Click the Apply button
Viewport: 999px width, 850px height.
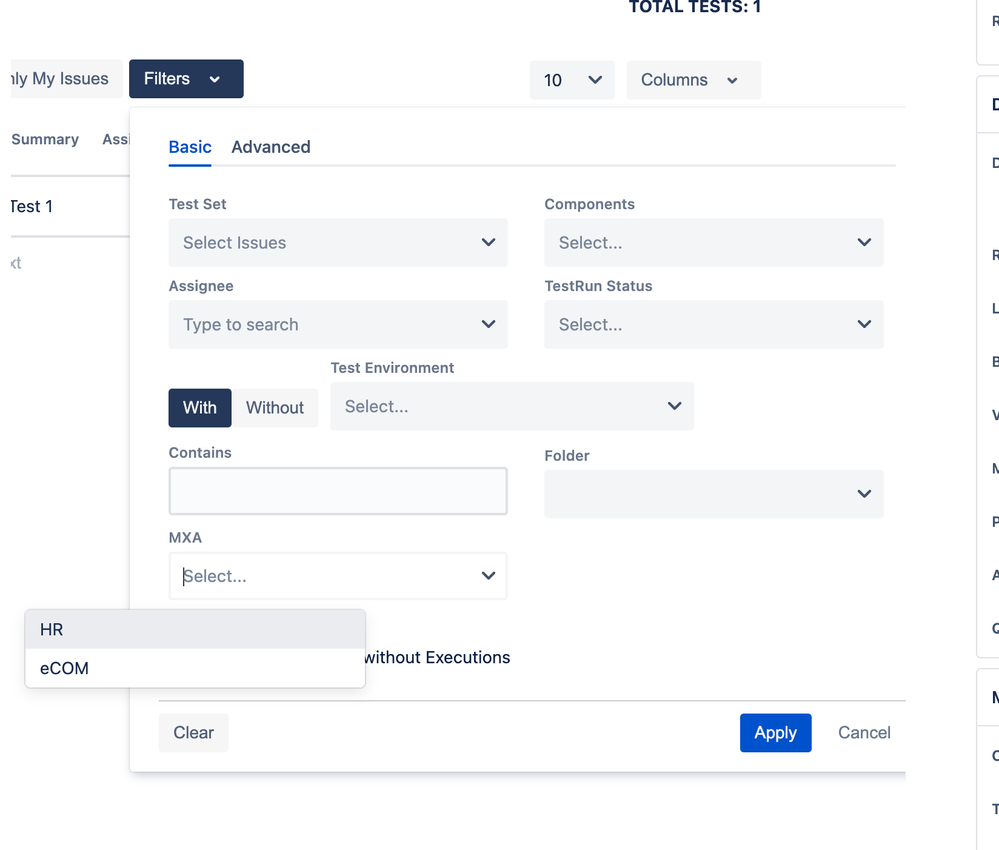click(x=775, y=733)
